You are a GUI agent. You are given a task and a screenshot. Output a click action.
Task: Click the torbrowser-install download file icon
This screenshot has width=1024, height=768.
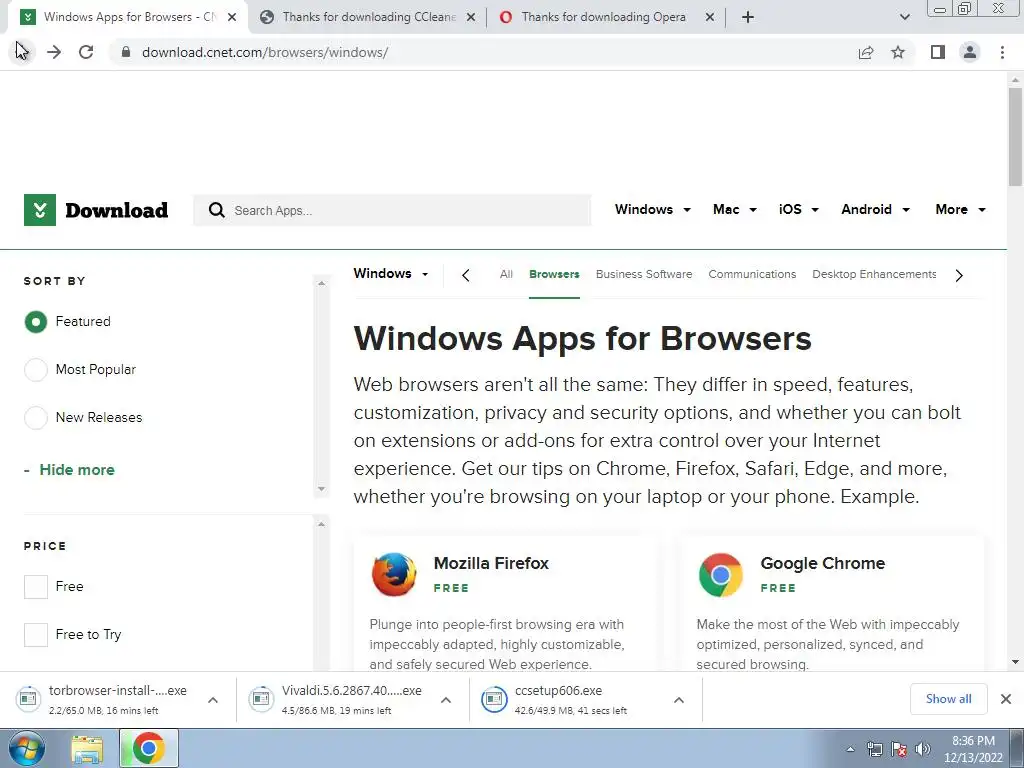coord(28,699)
